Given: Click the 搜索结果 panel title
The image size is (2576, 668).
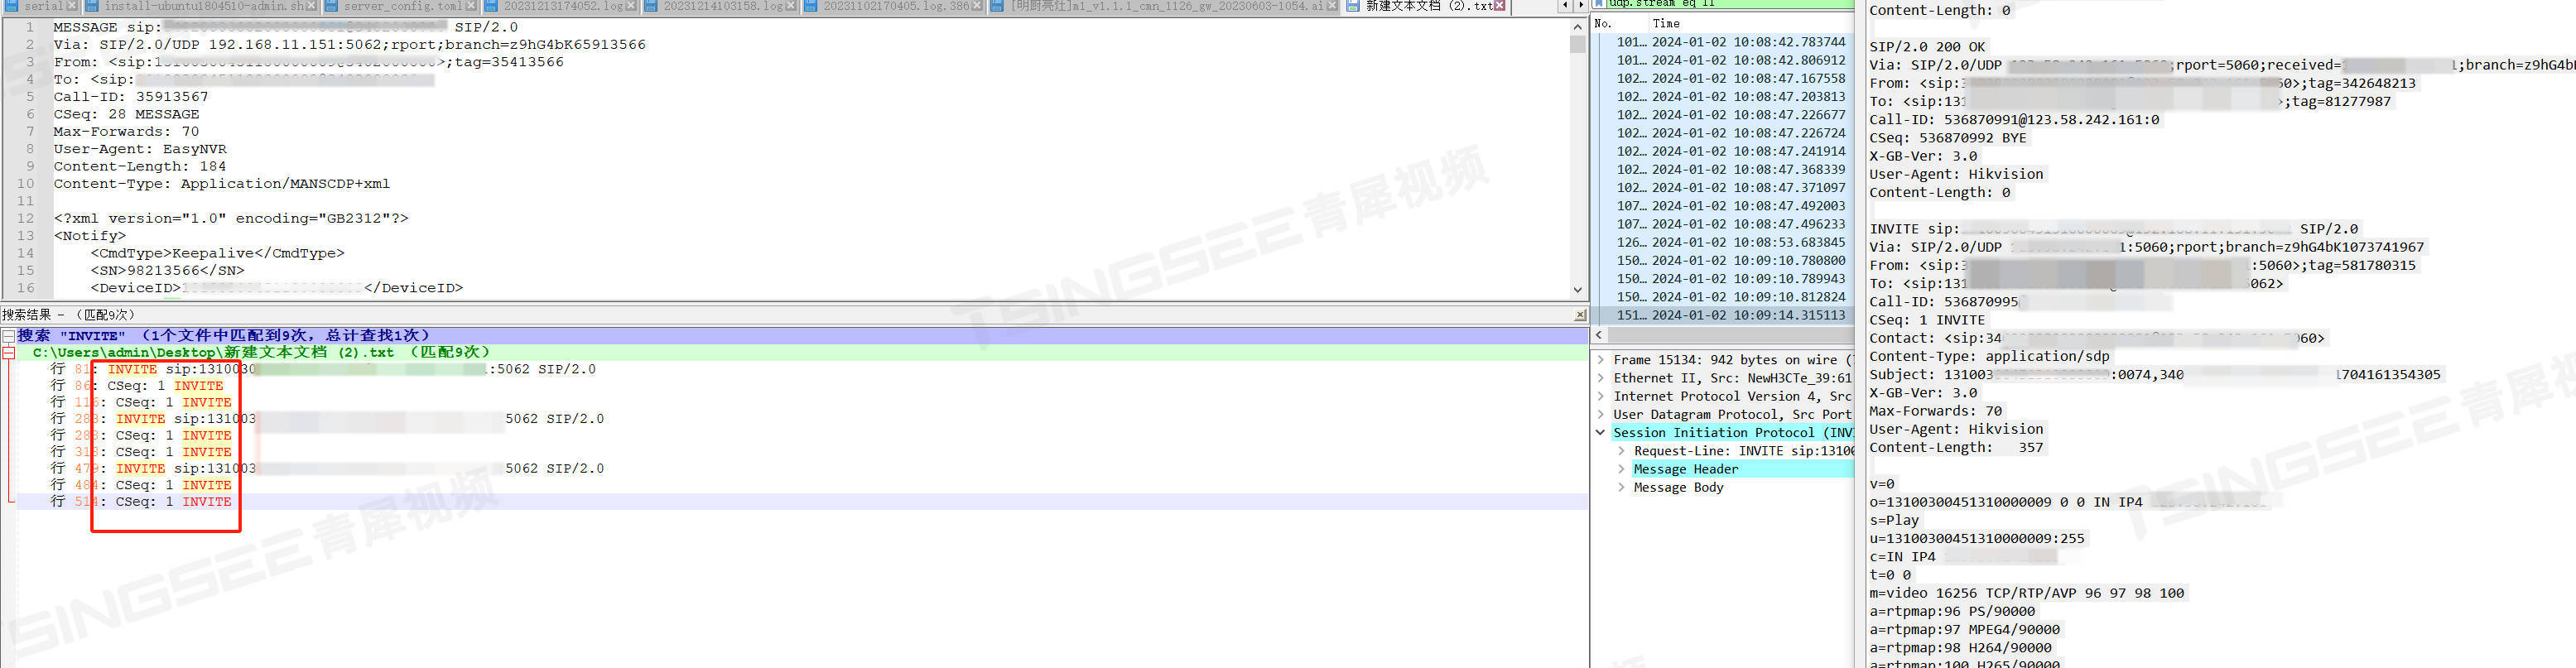Looking at the screenshot, I should point(68,315).
